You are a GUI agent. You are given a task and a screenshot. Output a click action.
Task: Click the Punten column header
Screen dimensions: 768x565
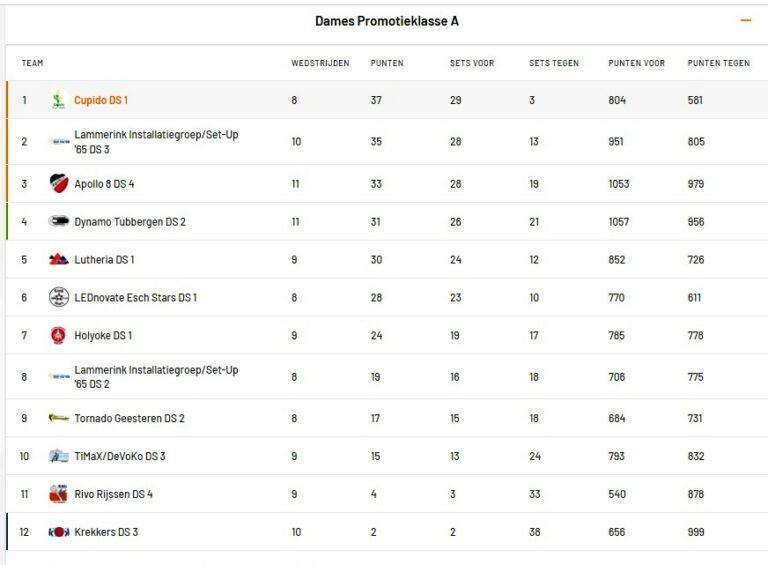click(387, 63)
